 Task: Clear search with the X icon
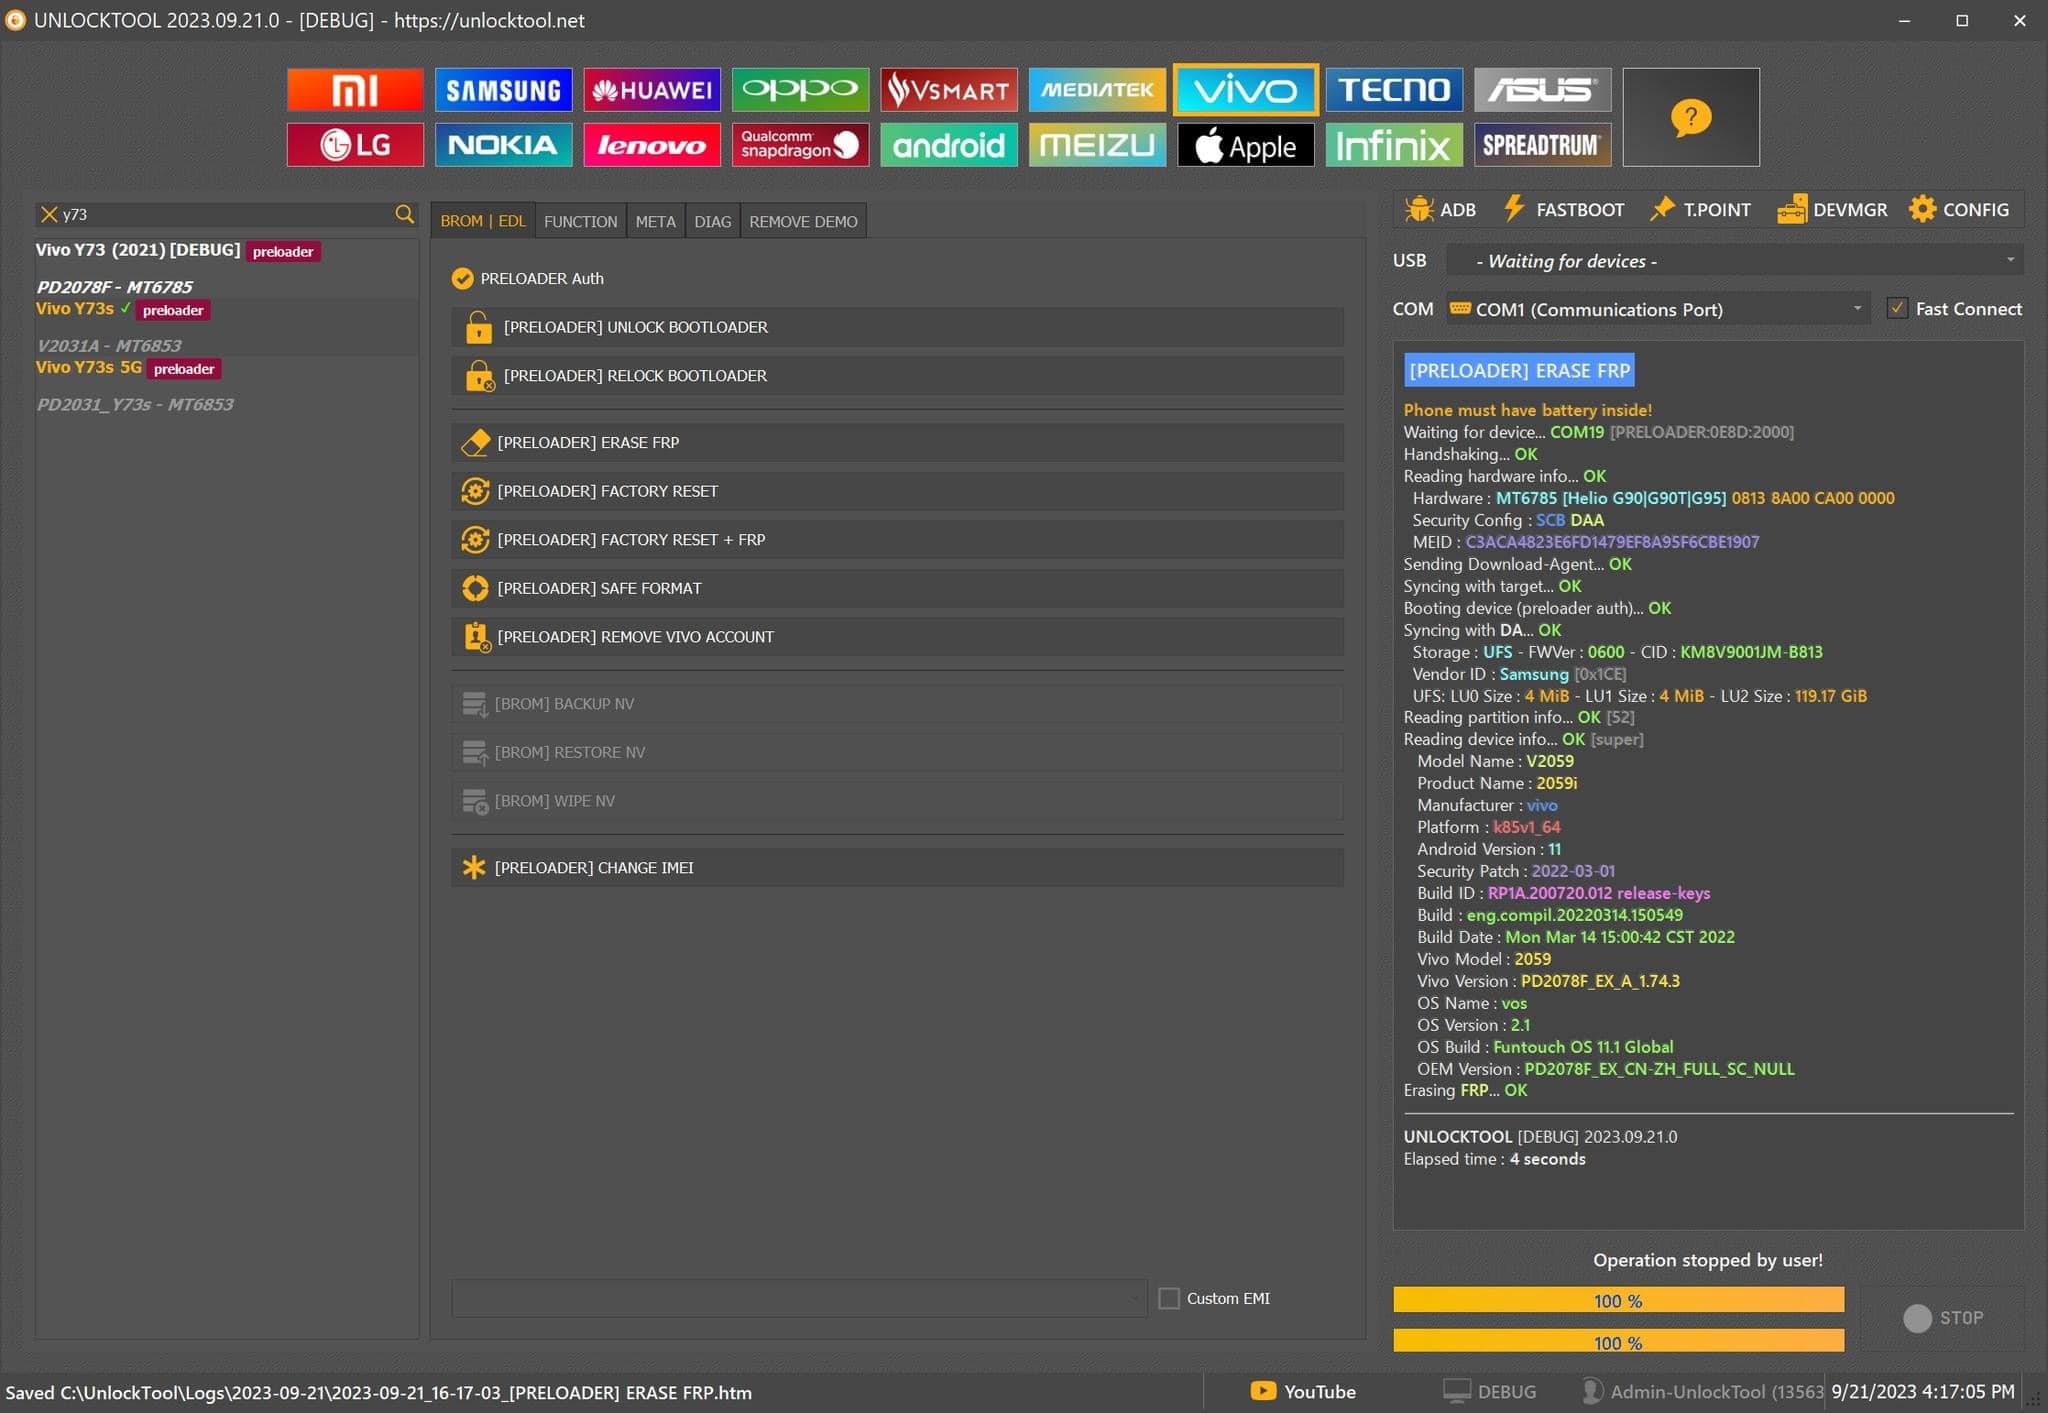[48, 214]
